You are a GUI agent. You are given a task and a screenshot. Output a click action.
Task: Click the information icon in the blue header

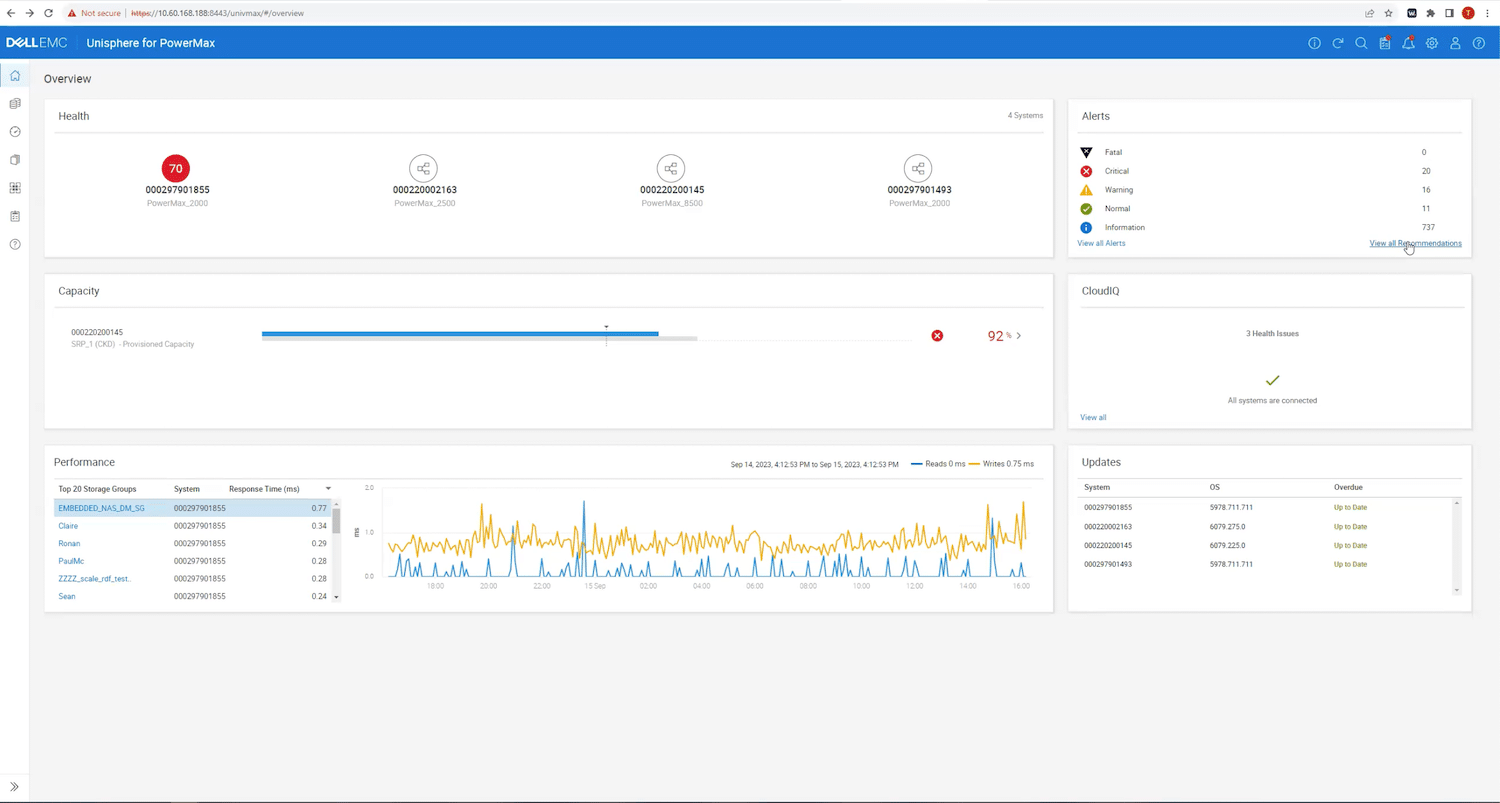[1314, 43]
